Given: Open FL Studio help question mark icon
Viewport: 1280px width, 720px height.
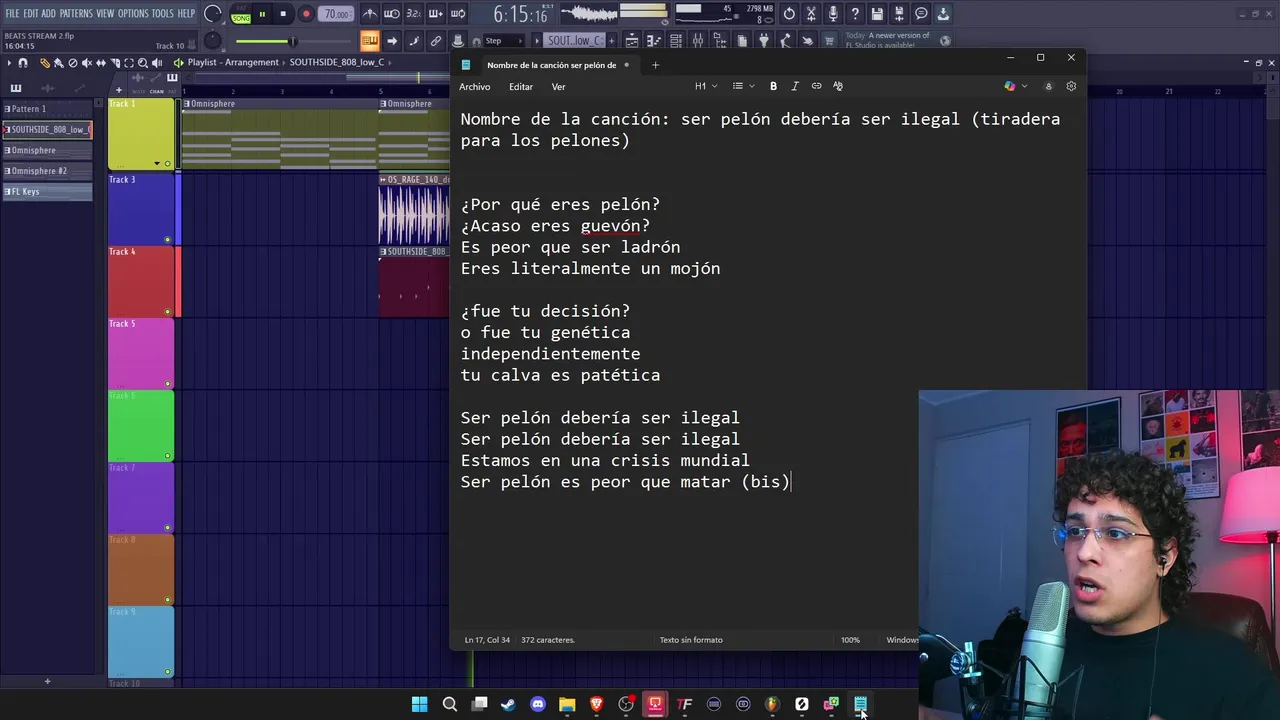Looking at the screenshot, I should (x=855, y=14).
